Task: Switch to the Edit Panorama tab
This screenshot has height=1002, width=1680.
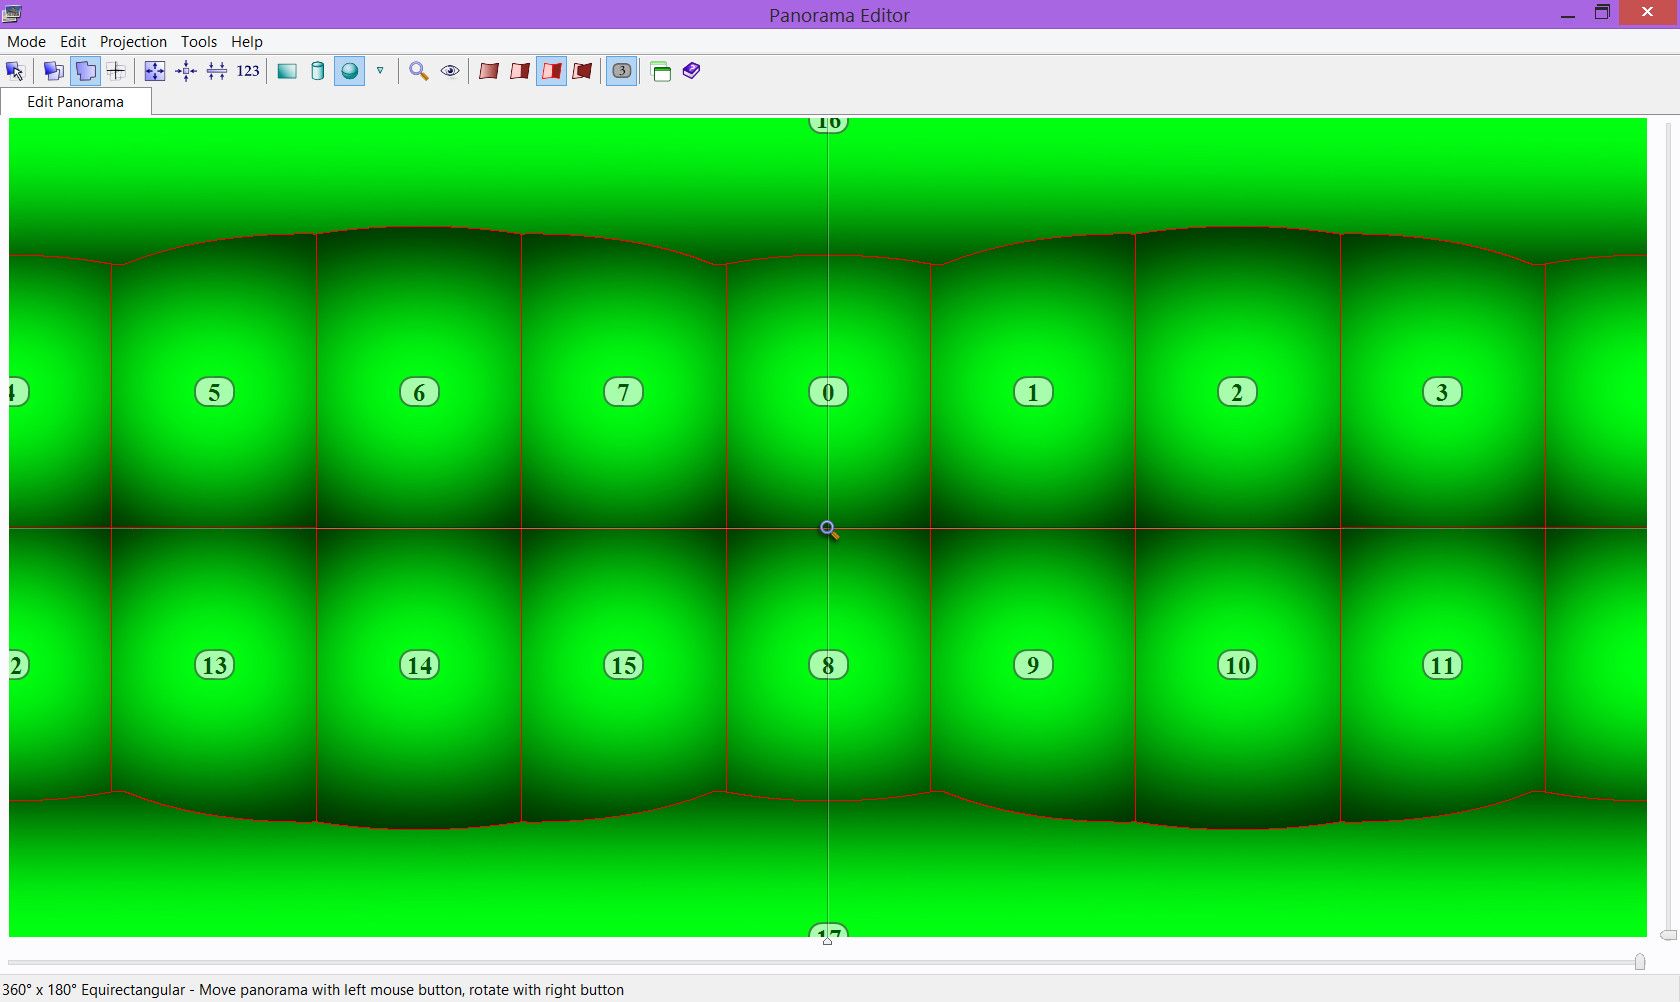Action: click(76, 102)
